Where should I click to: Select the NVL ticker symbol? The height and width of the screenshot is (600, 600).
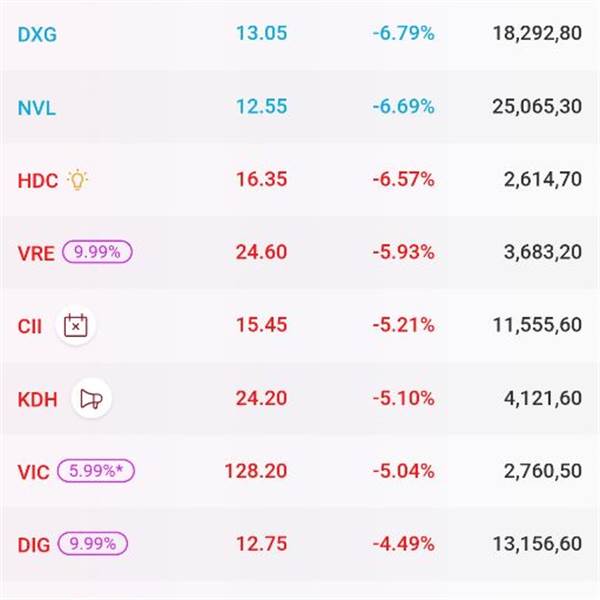click(x=37, y=107)
